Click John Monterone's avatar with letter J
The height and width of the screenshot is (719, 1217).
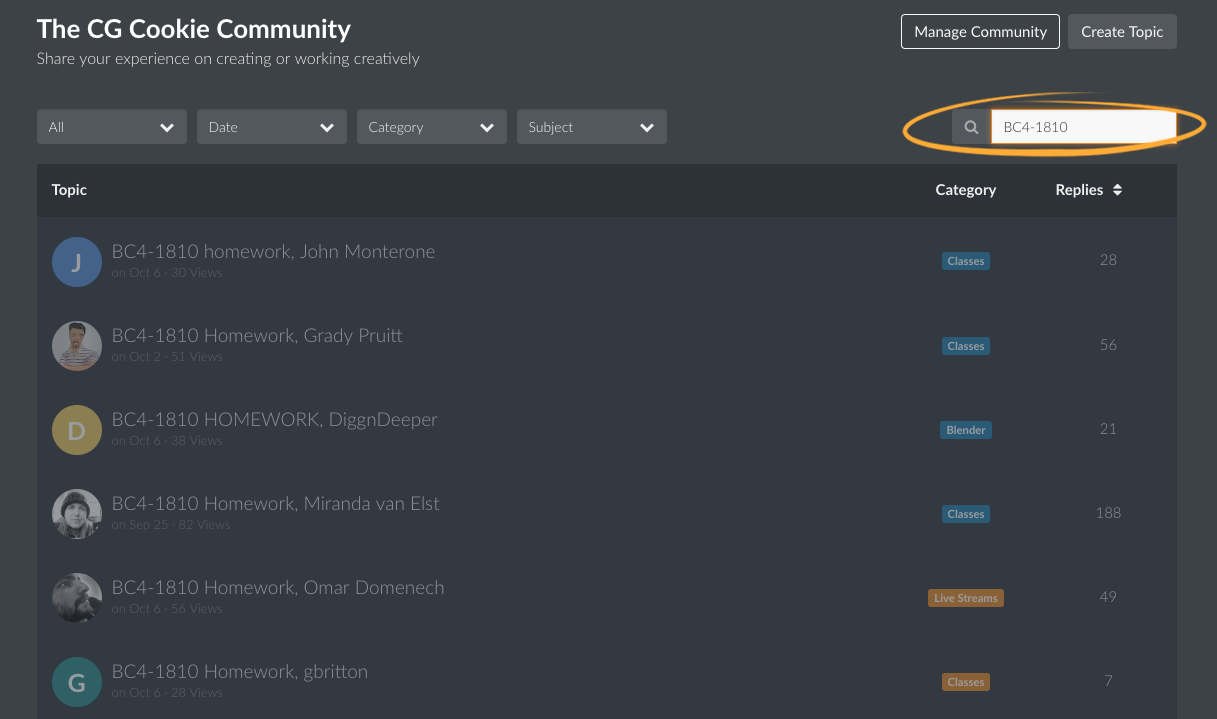[77, 261]
